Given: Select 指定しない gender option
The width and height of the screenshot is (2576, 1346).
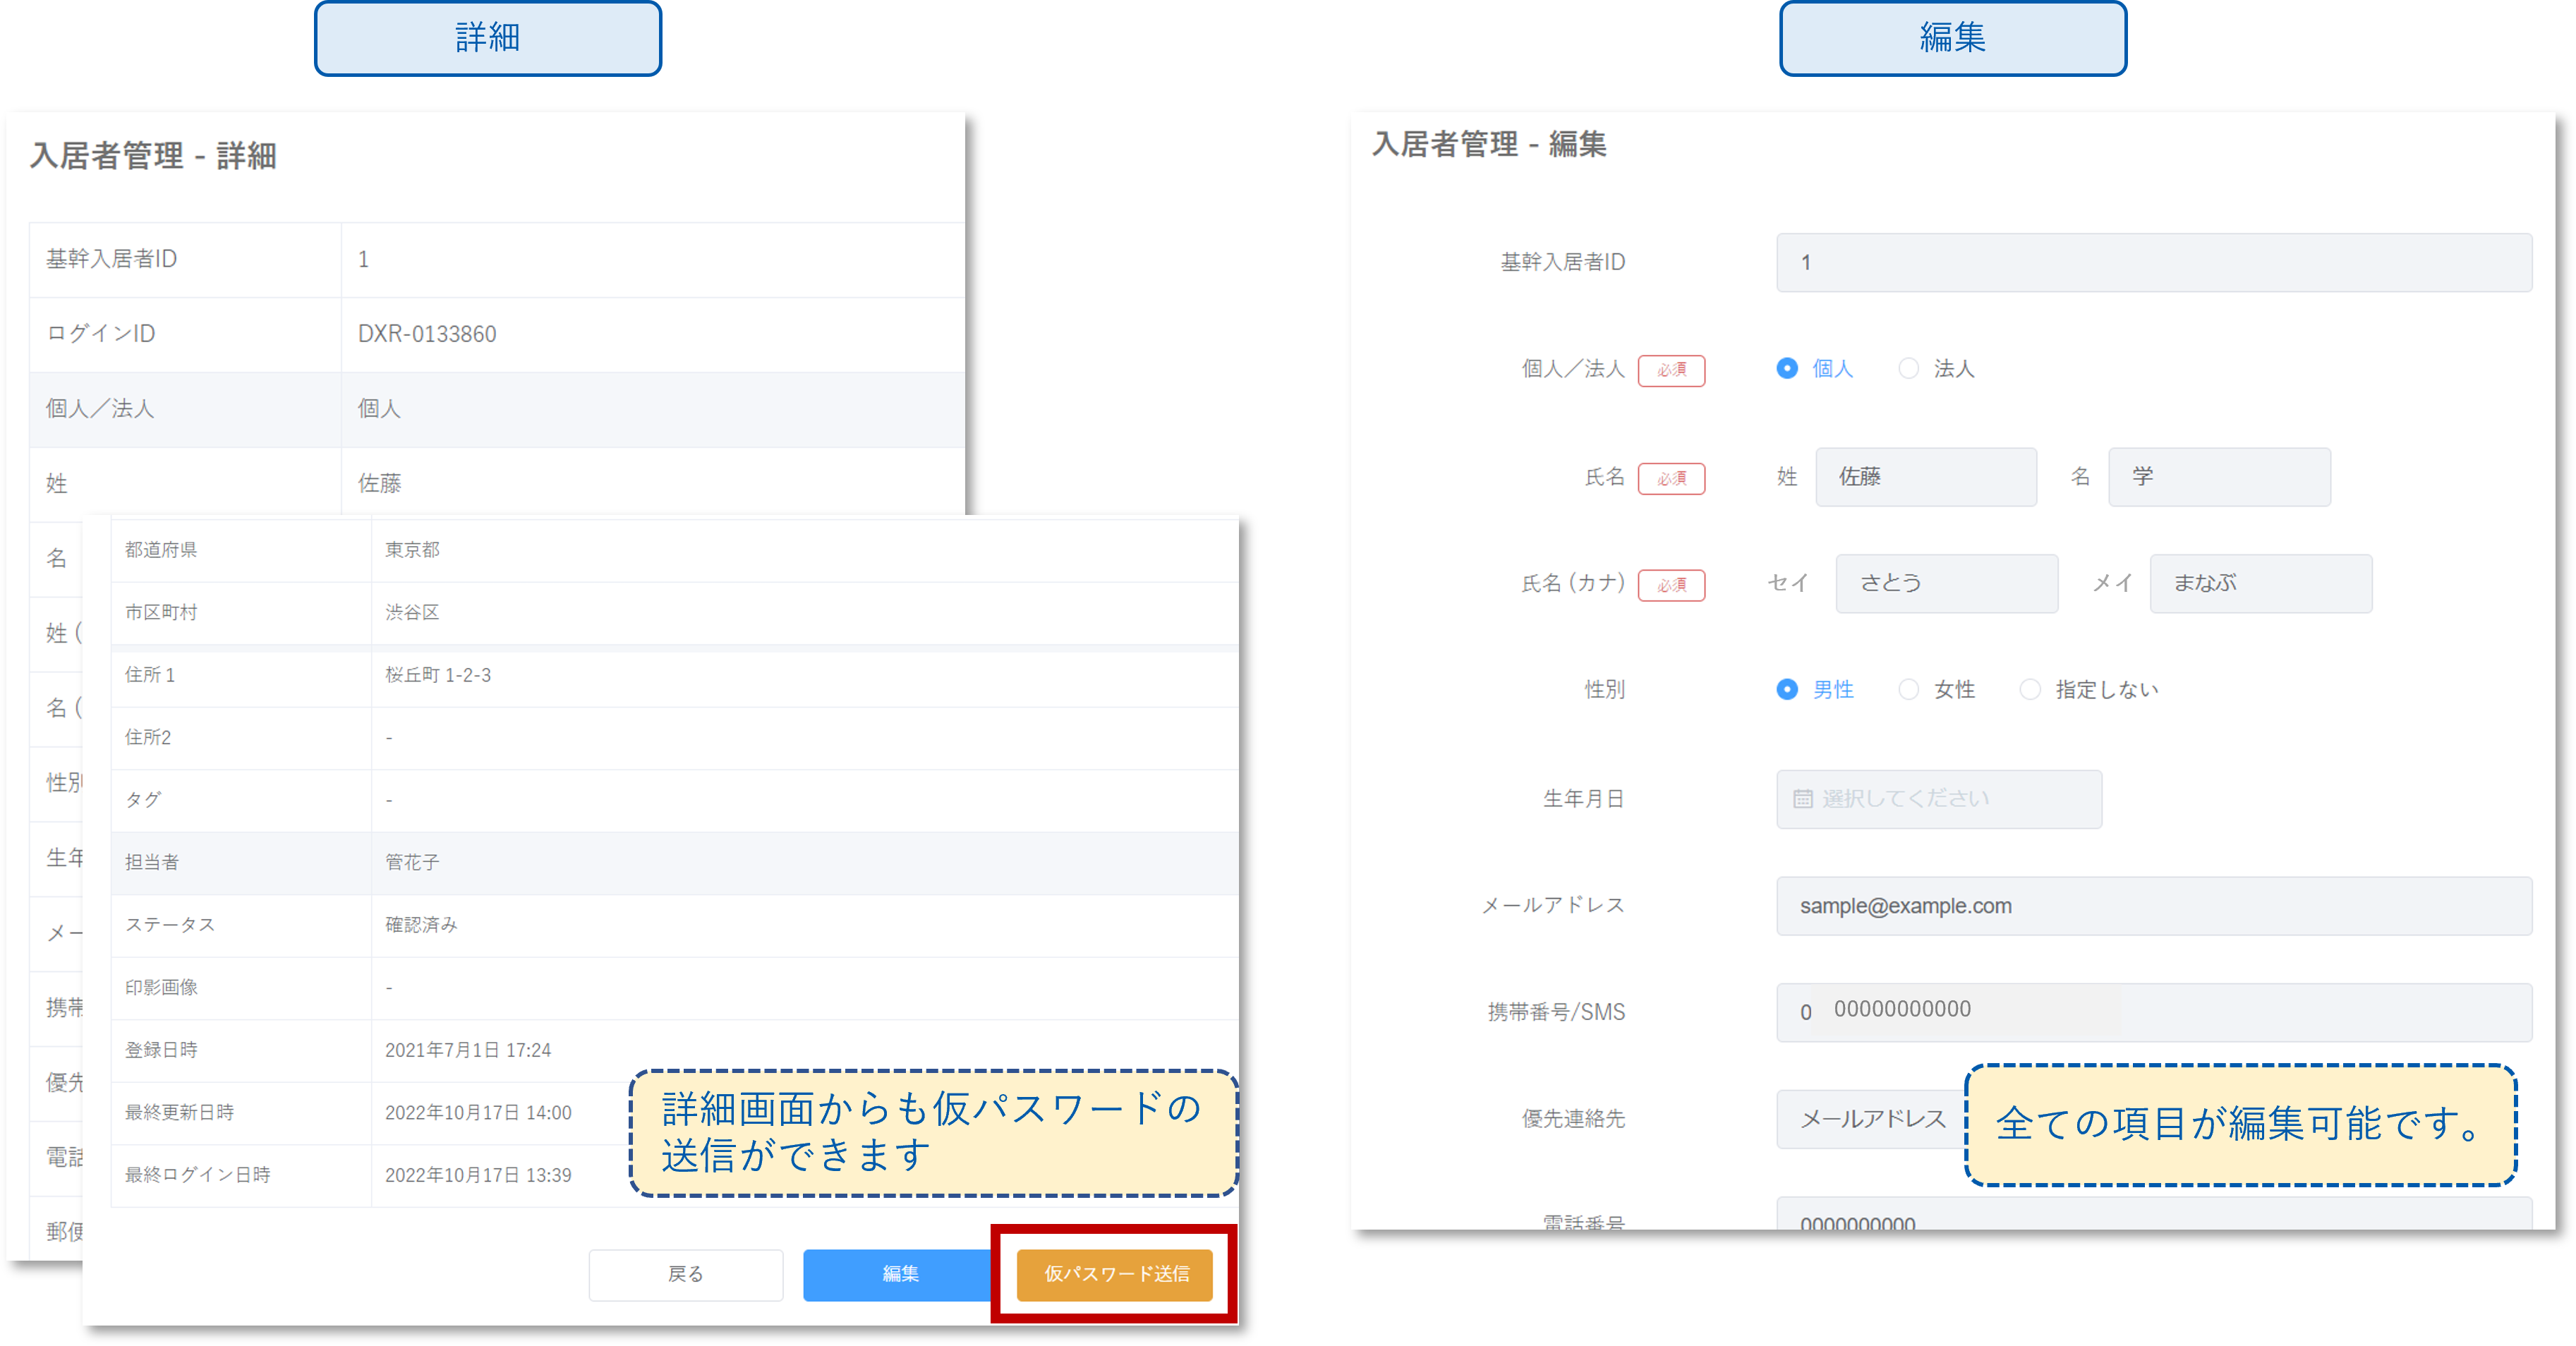Looking at the screenshot, I should [2030, 690].
